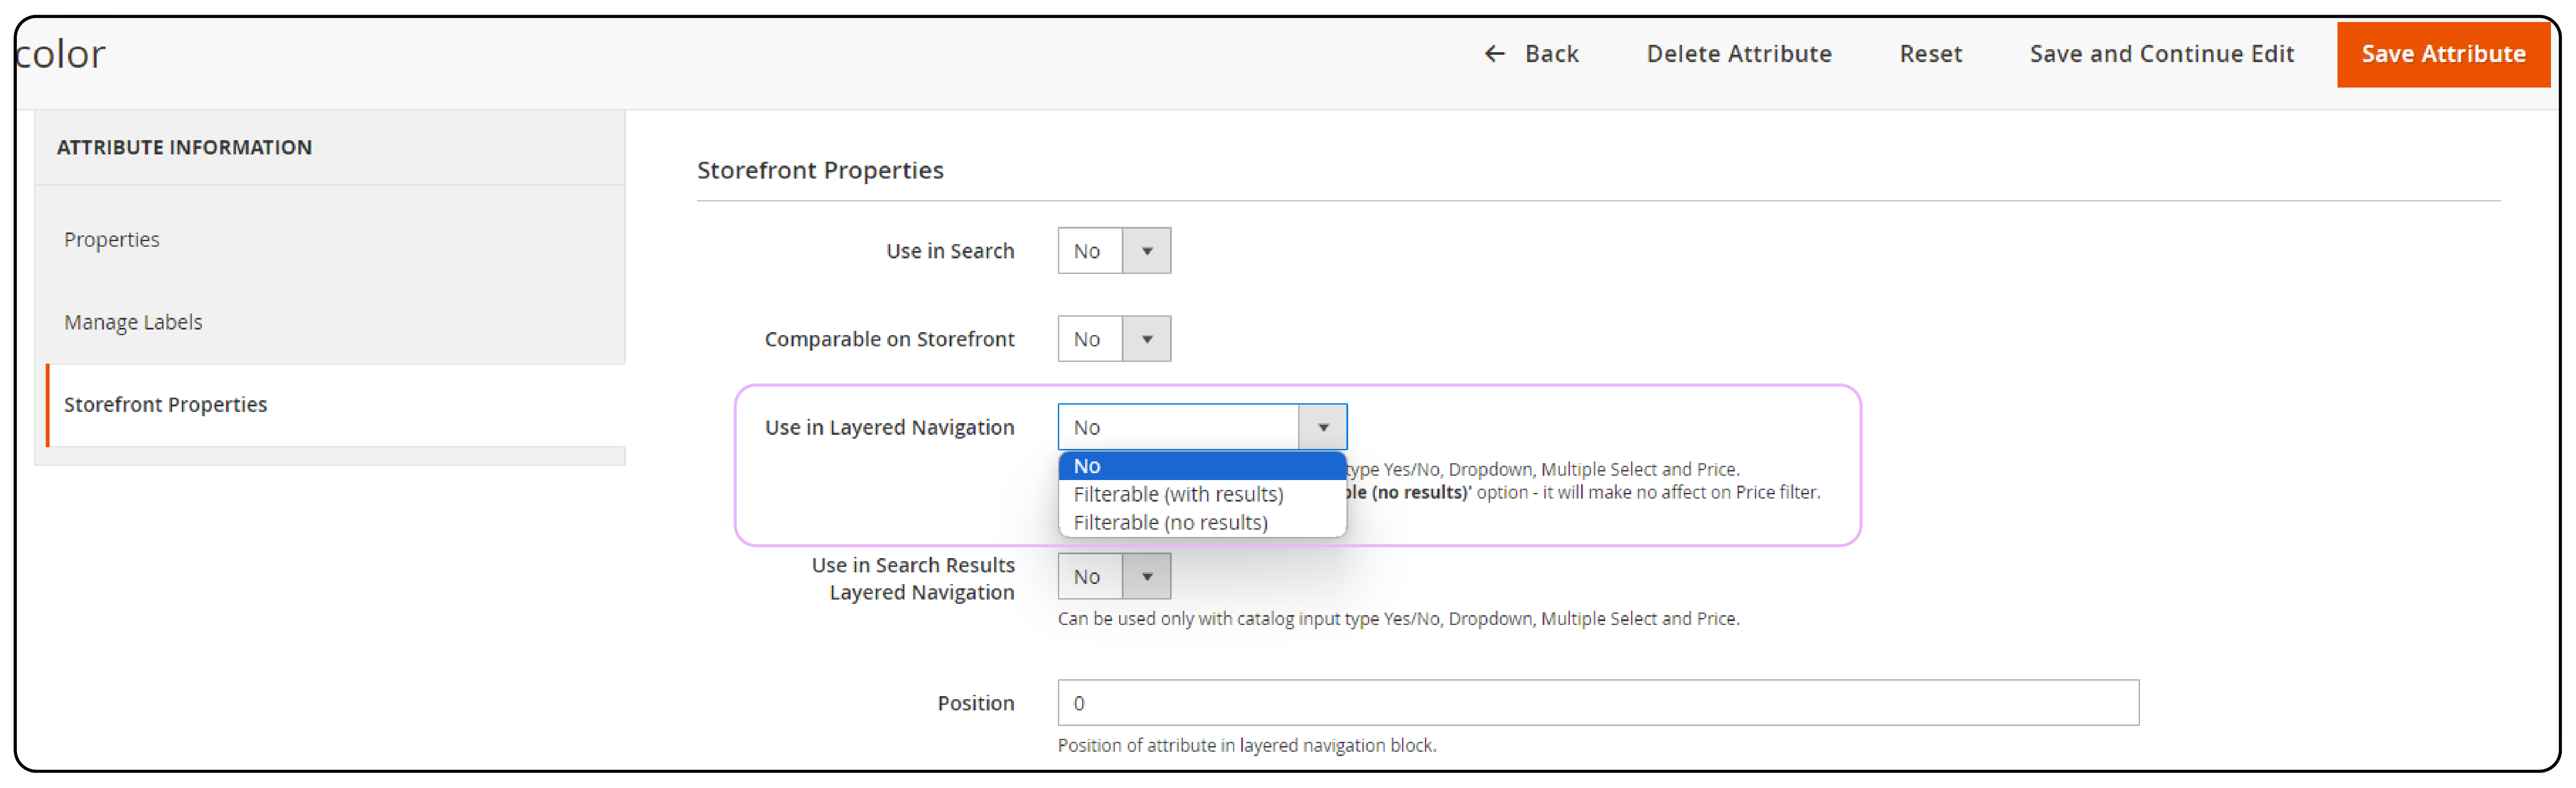Click the Delete Attribute button
This screenshot has height=788, width=2576.
[1738, 54]
